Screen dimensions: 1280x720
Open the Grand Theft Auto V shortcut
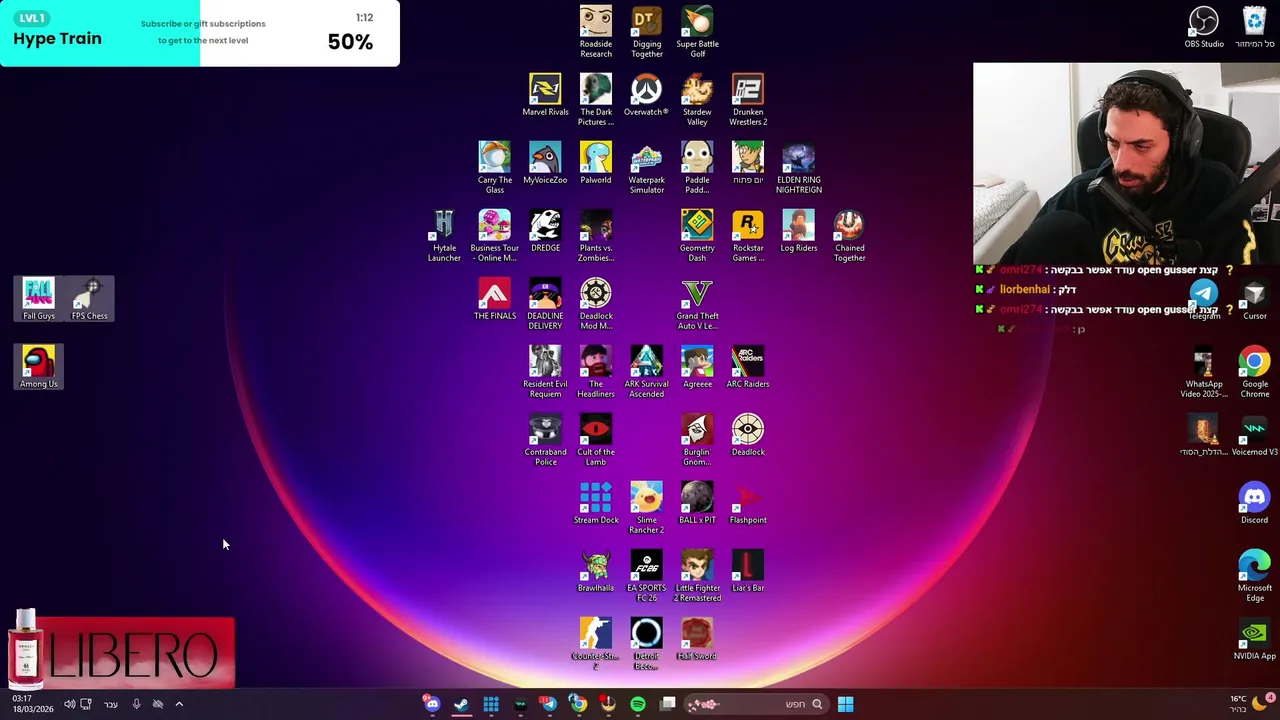click(697, 304)
